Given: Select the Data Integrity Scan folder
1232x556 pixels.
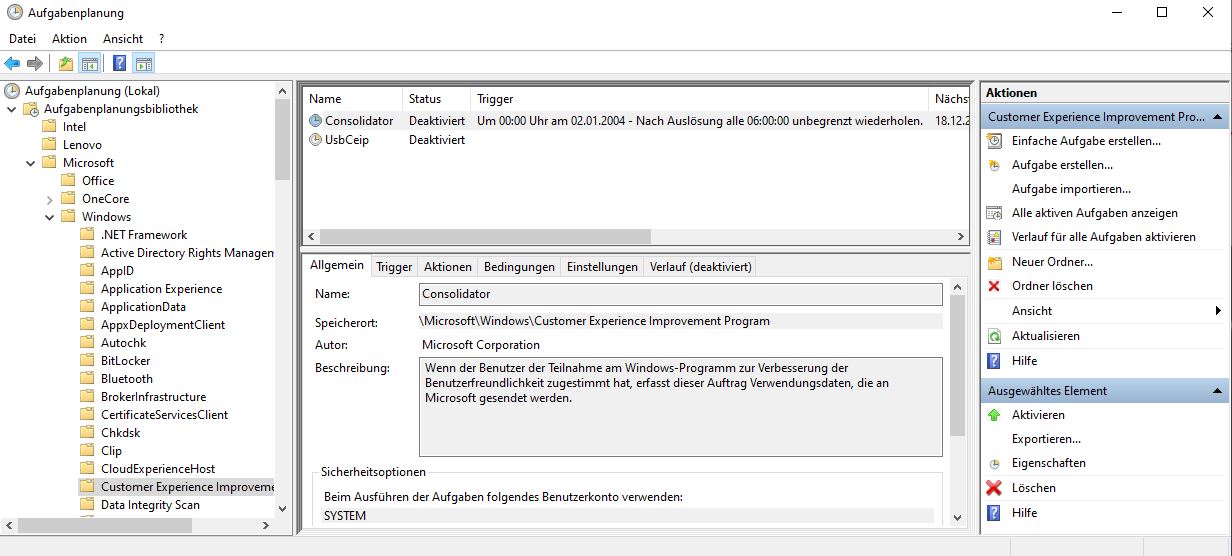Looking at the screenshot, I should 150,505.
